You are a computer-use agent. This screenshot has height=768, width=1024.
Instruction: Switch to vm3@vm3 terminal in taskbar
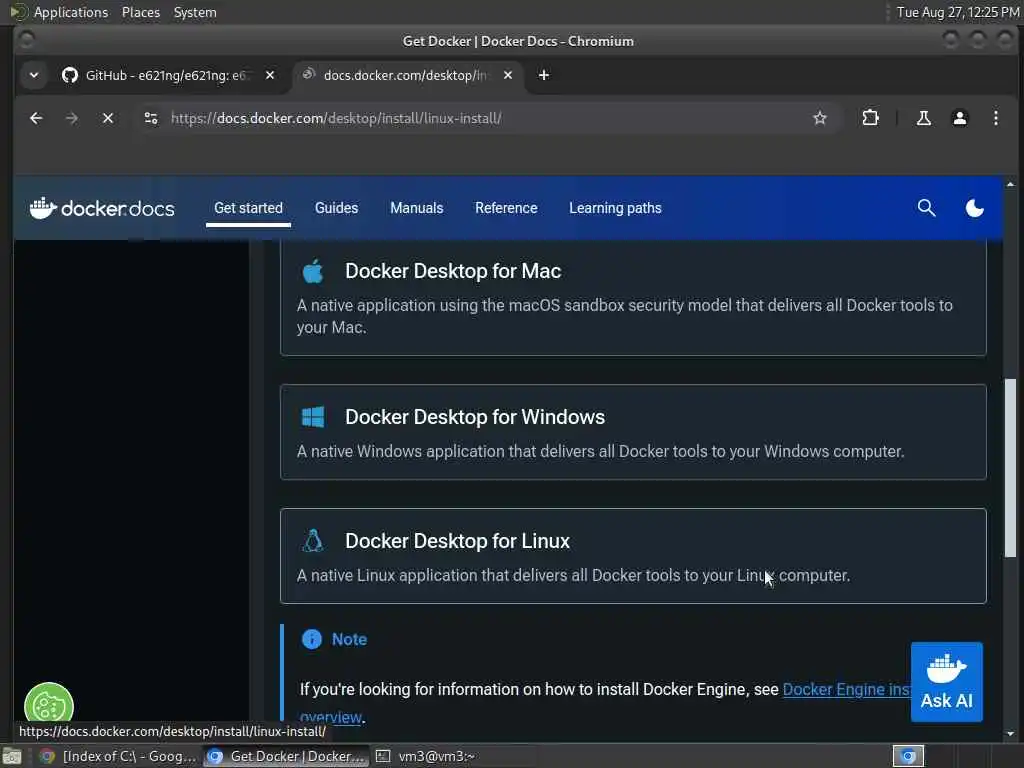coord(453,756)
